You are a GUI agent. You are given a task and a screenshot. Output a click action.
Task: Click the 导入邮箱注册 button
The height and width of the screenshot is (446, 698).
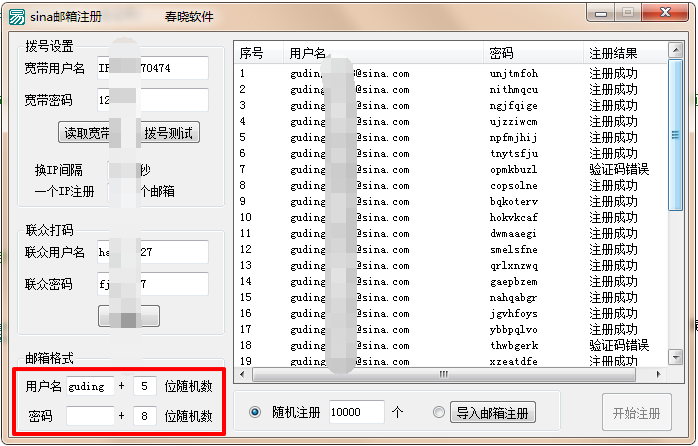pos(492,413)
